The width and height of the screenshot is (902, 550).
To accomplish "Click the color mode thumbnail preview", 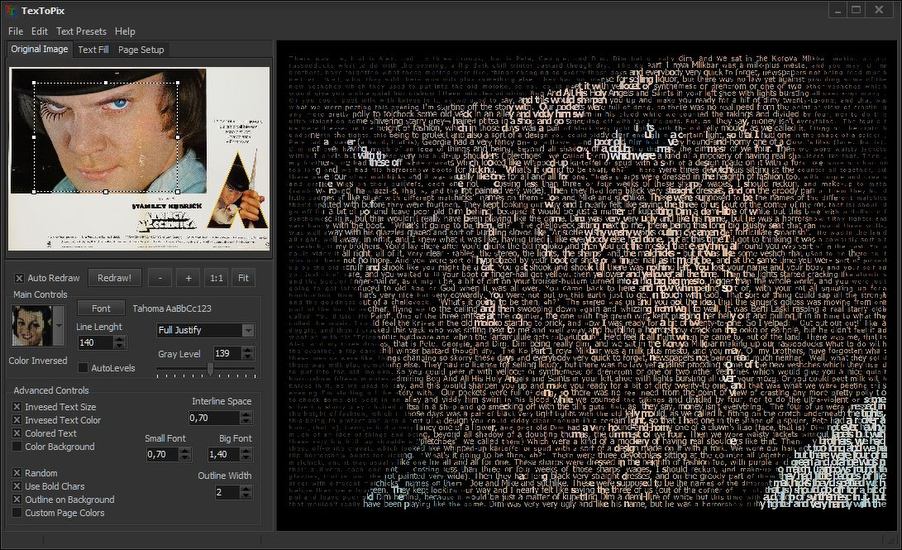I will pyautogui.click(x=32, y=326).
